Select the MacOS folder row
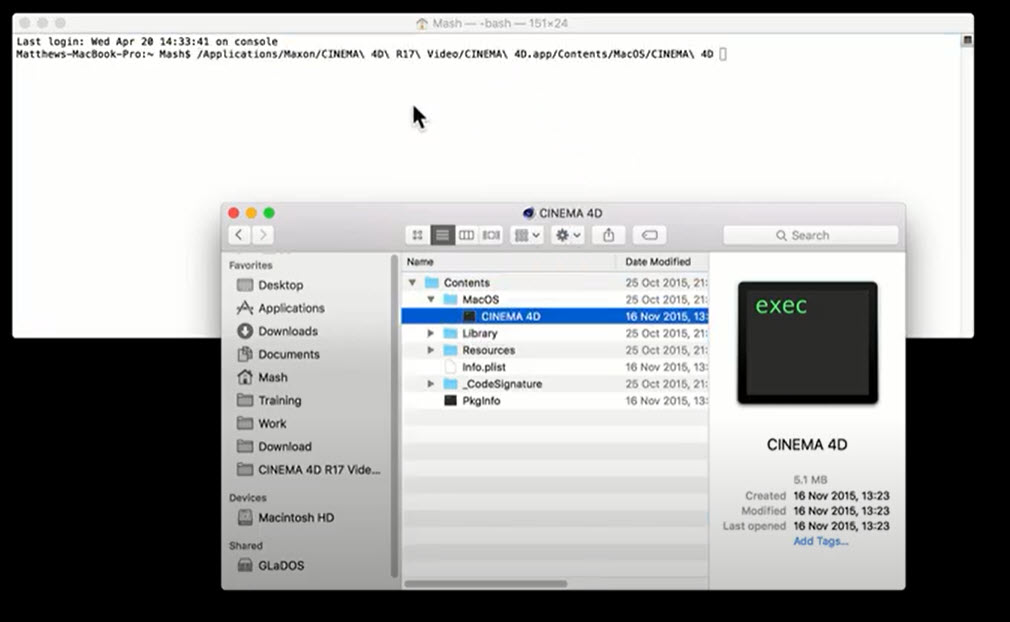This screenshot has width=1010, height=622. click(x=555, y=299)
